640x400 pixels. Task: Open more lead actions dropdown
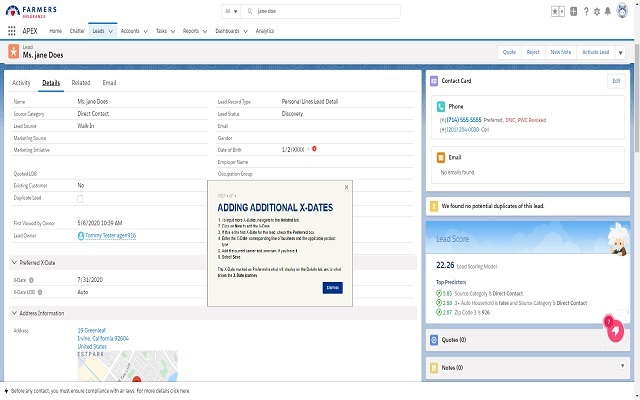tap(620, 52)
